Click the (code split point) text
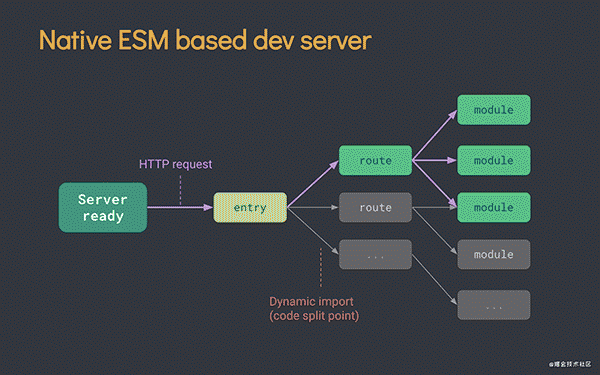 [x=314, y=316]
